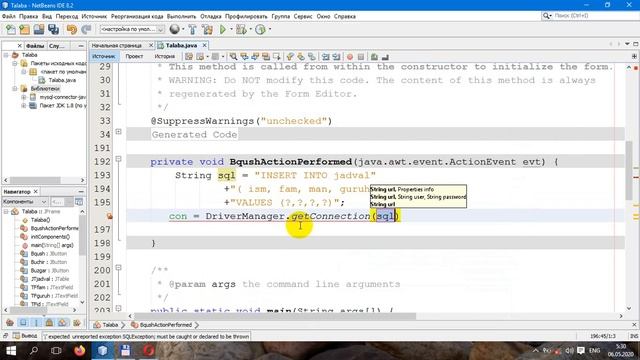The height and width of the screenshot is (360, 640).
Task: Open the Реорганизация кода menu
Action: pyautogui.click(x=137, y=16)
